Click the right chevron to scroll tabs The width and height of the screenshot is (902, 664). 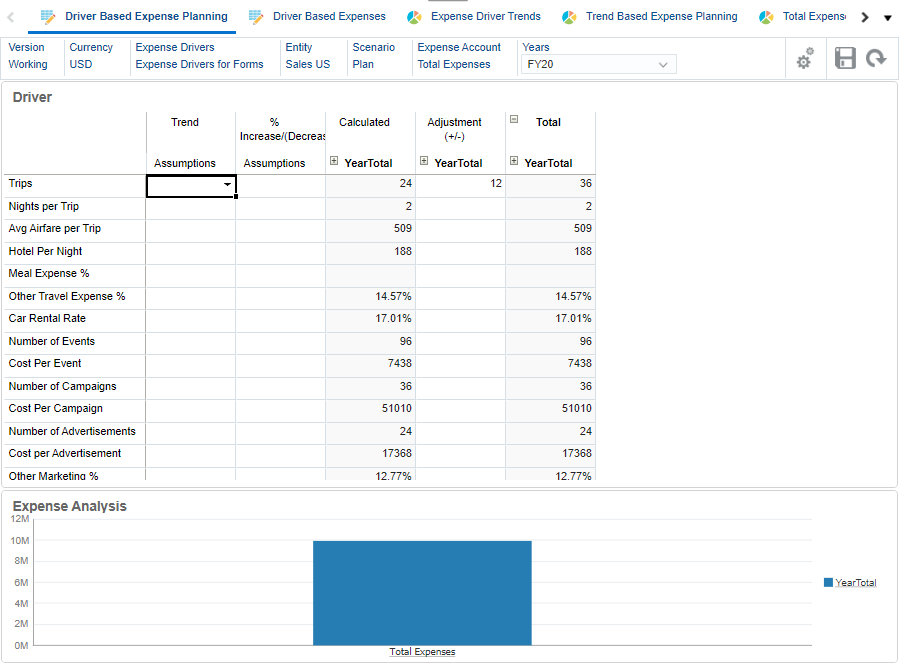pos(864,16)
